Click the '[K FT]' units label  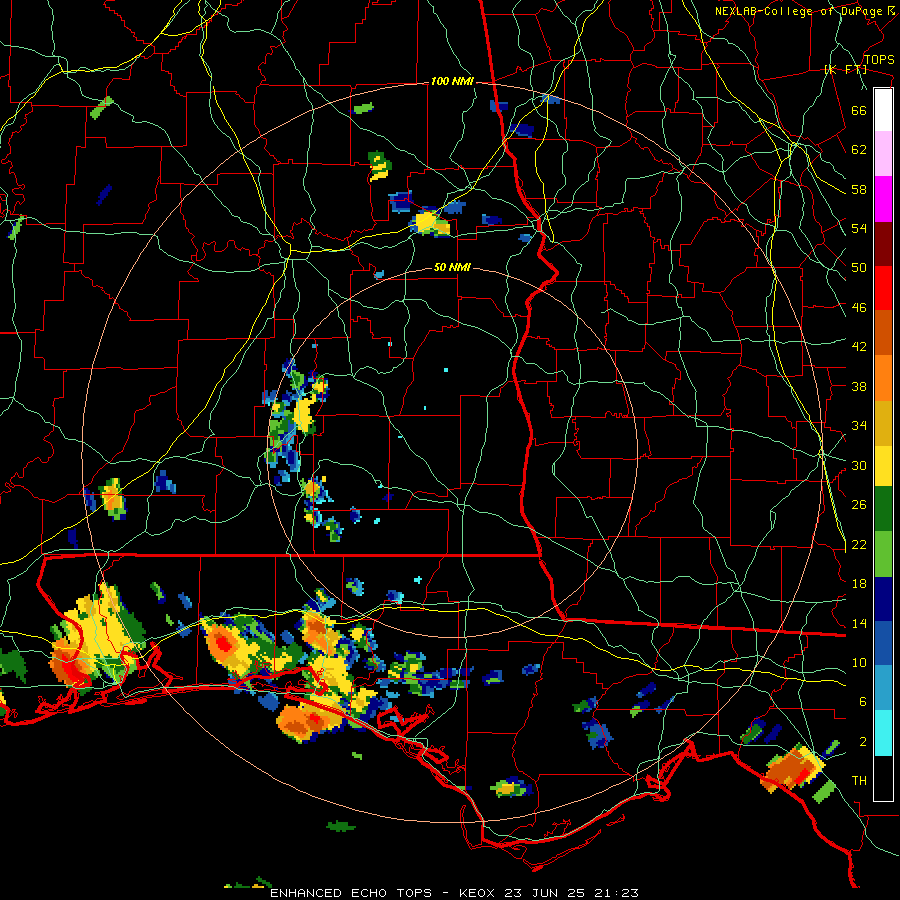tap(845, 70)
